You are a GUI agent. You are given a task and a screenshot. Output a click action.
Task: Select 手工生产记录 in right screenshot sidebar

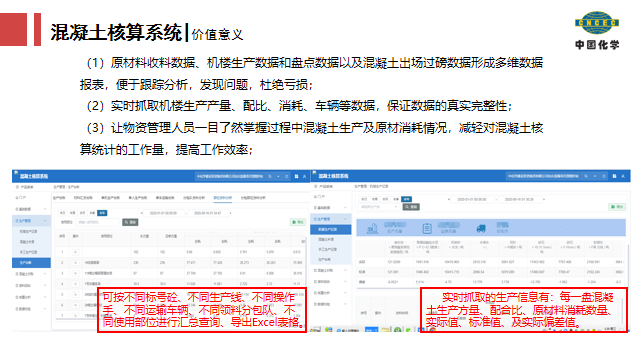[x=327, y=249]
